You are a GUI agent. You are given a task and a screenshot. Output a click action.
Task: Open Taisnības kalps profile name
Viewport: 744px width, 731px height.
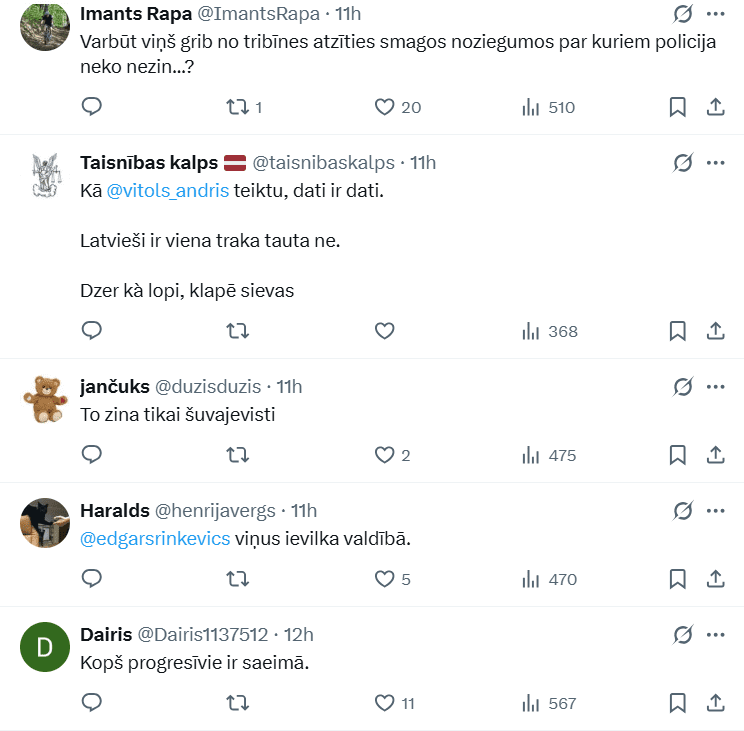[x=148, y=163]
